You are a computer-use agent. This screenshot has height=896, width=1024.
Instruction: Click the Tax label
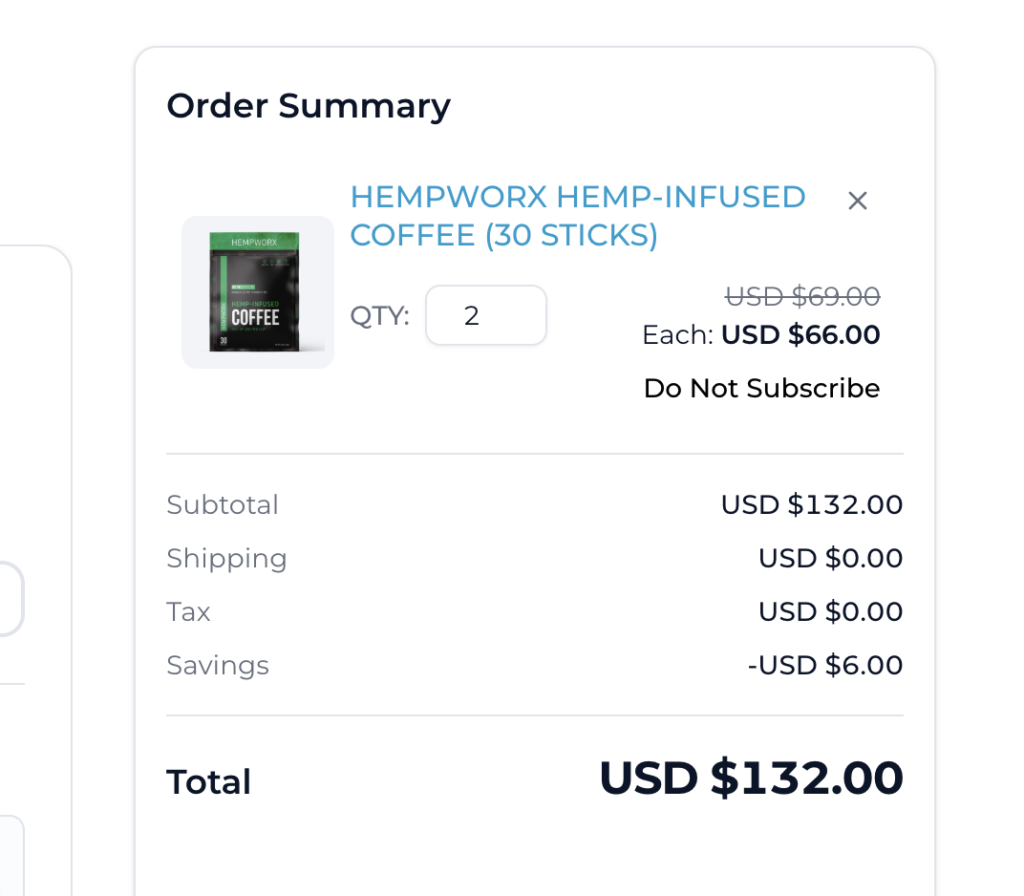(188, 612)
